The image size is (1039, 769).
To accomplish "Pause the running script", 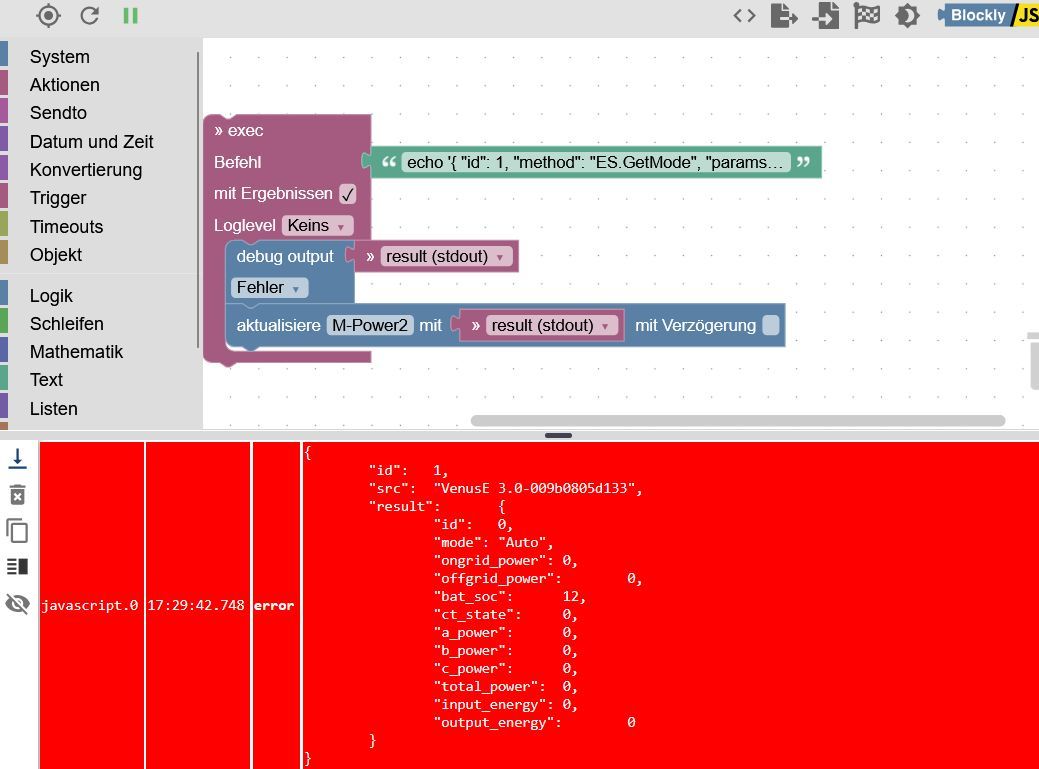I will pos(131,15).
